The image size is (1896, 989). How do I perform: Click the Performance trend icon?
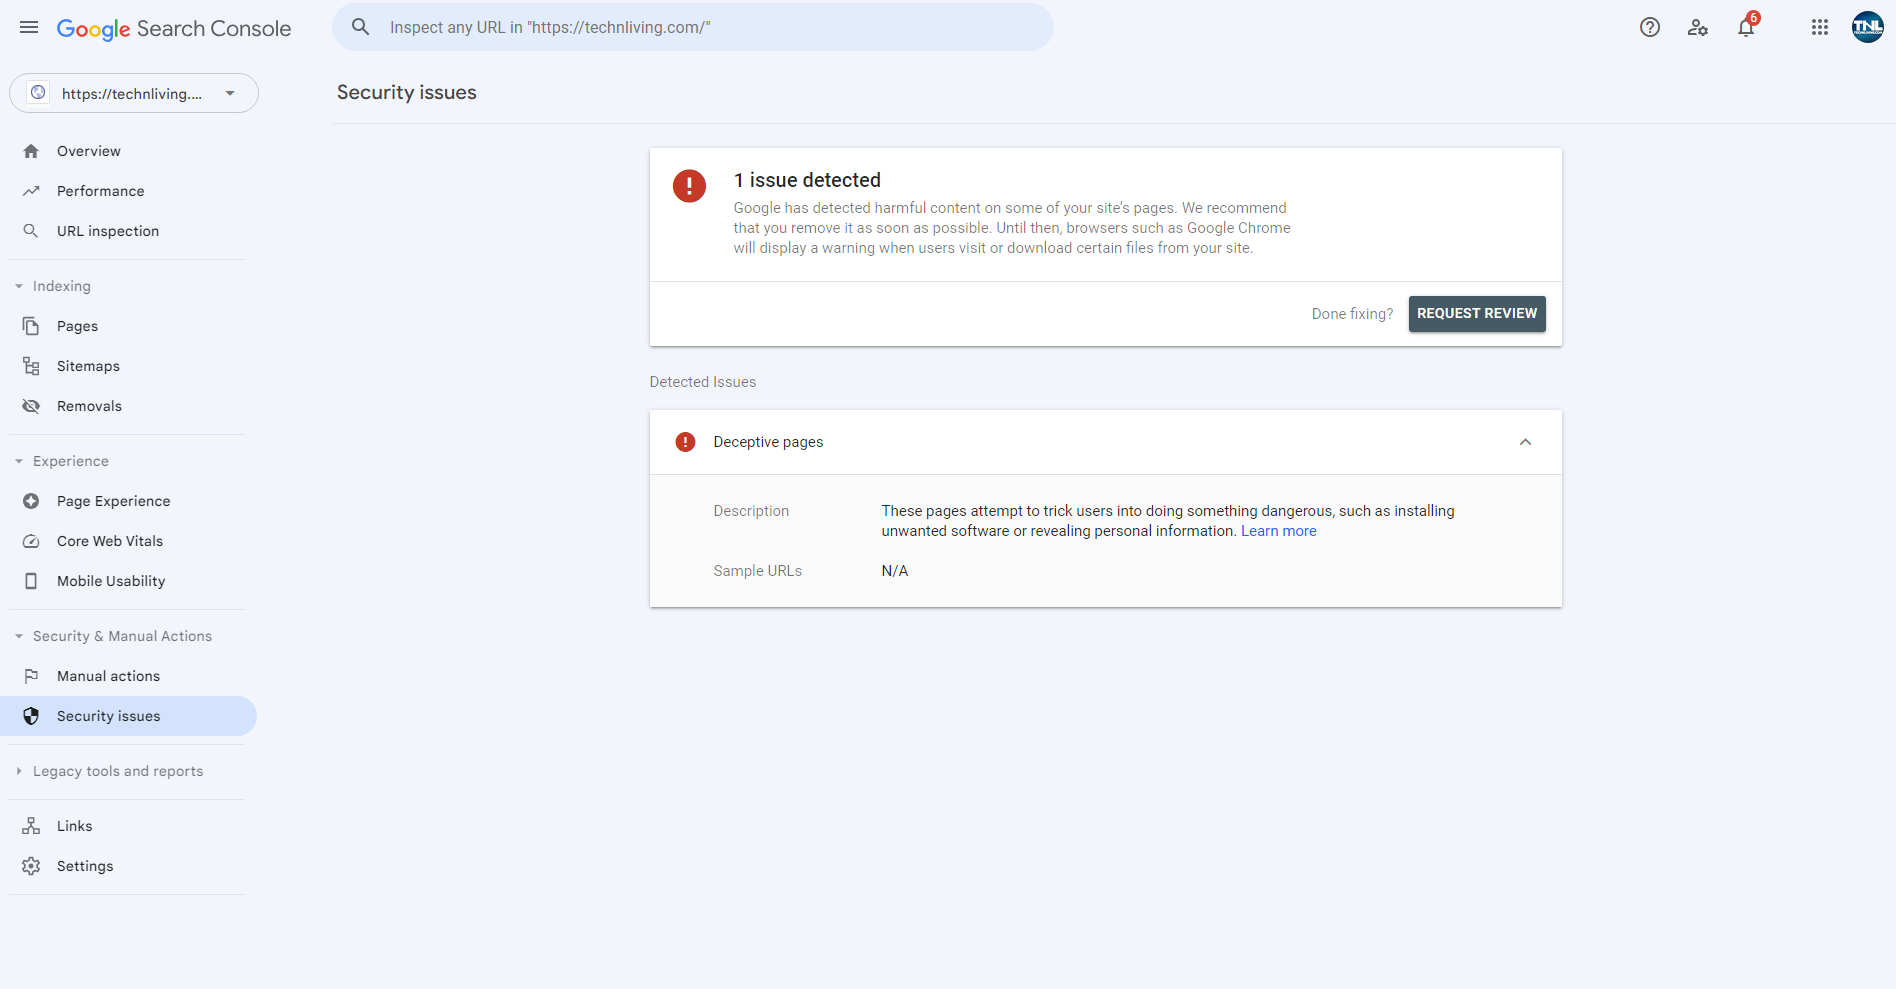[x=31, y=191]
